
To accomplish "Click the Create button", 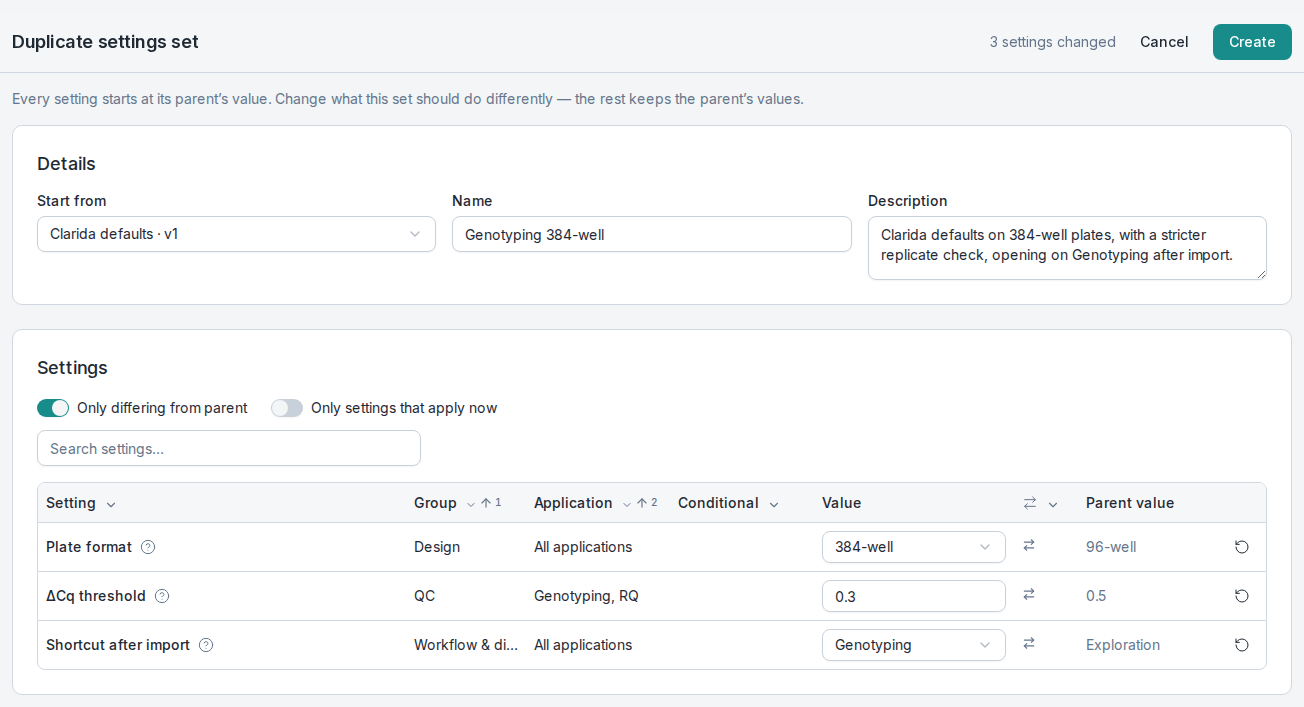I will 1252,42.
